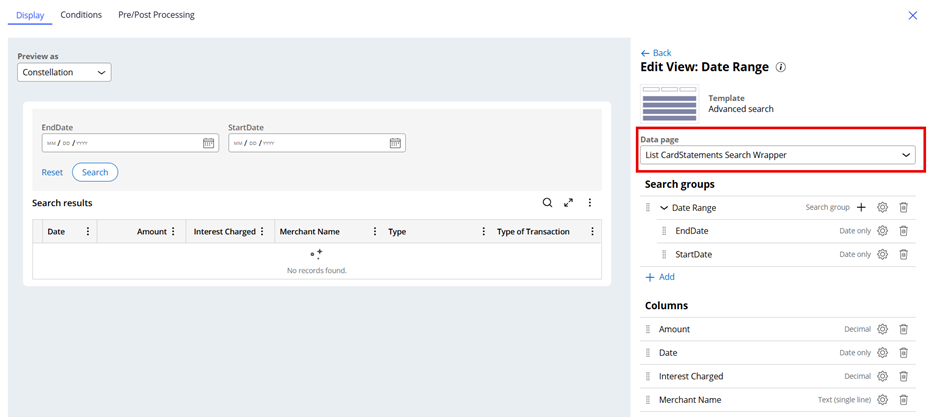
Task: Go Back from Edit View
Action: pos(656,52)
